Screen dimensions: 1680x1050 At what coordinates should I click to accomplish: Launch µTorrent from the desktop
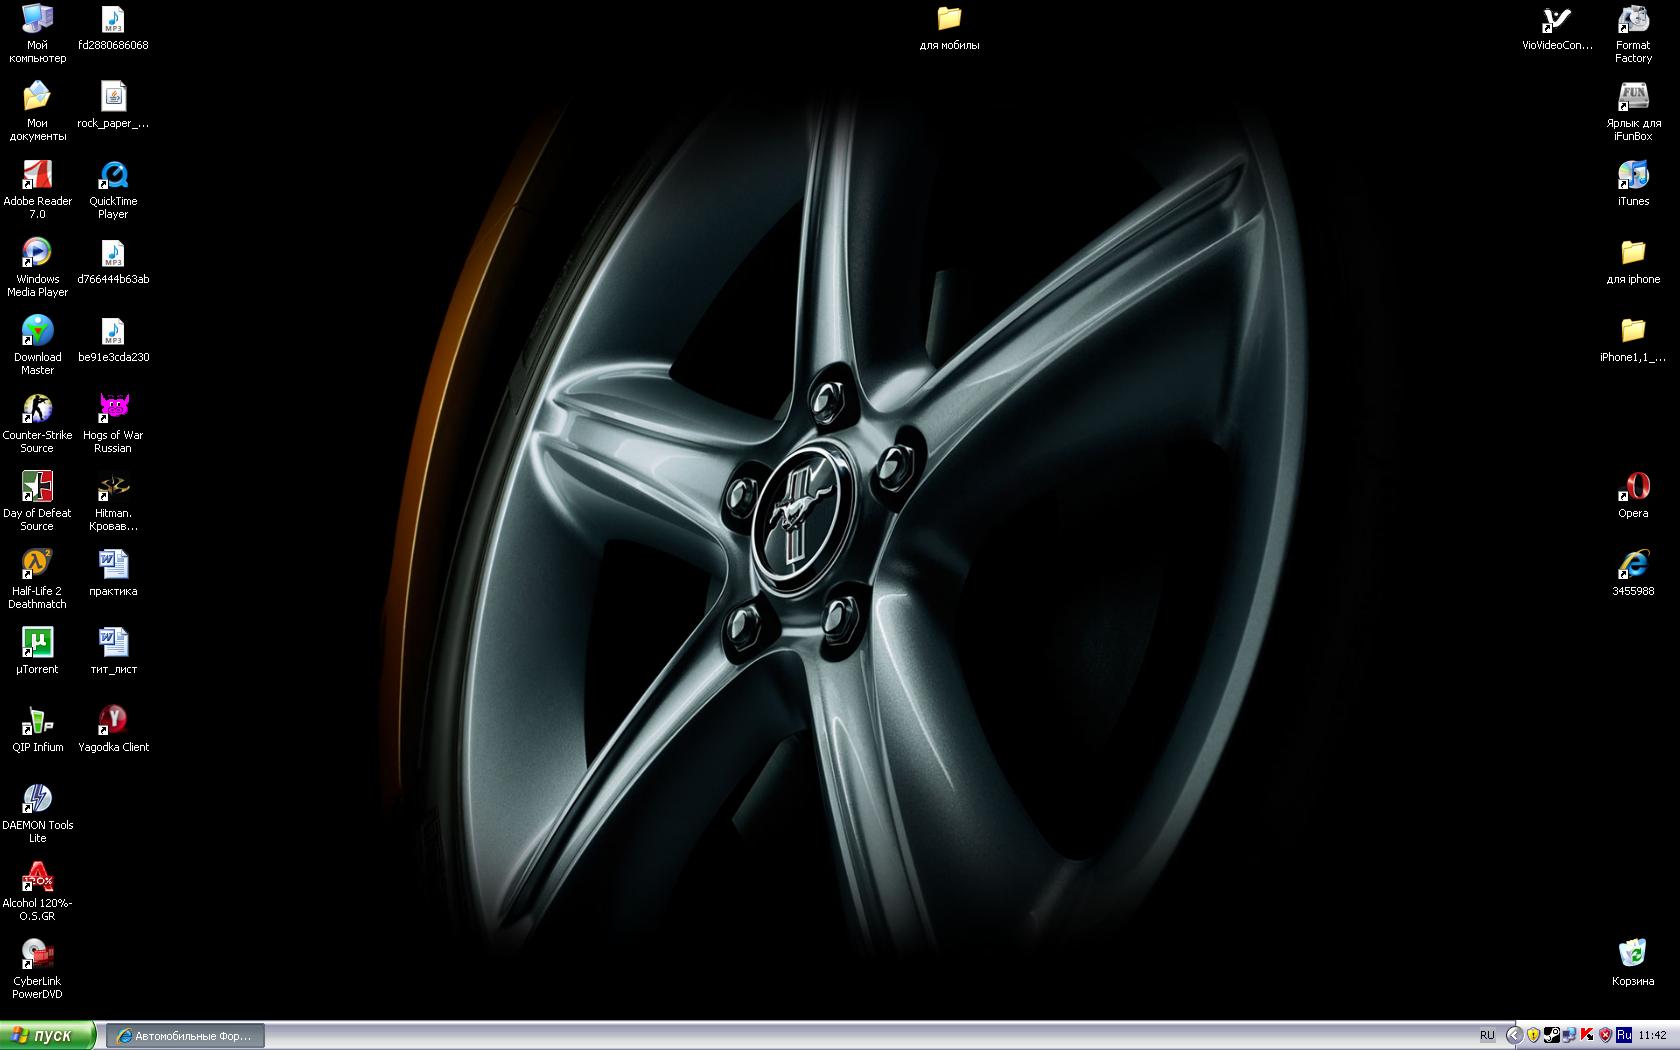point(37,643)
